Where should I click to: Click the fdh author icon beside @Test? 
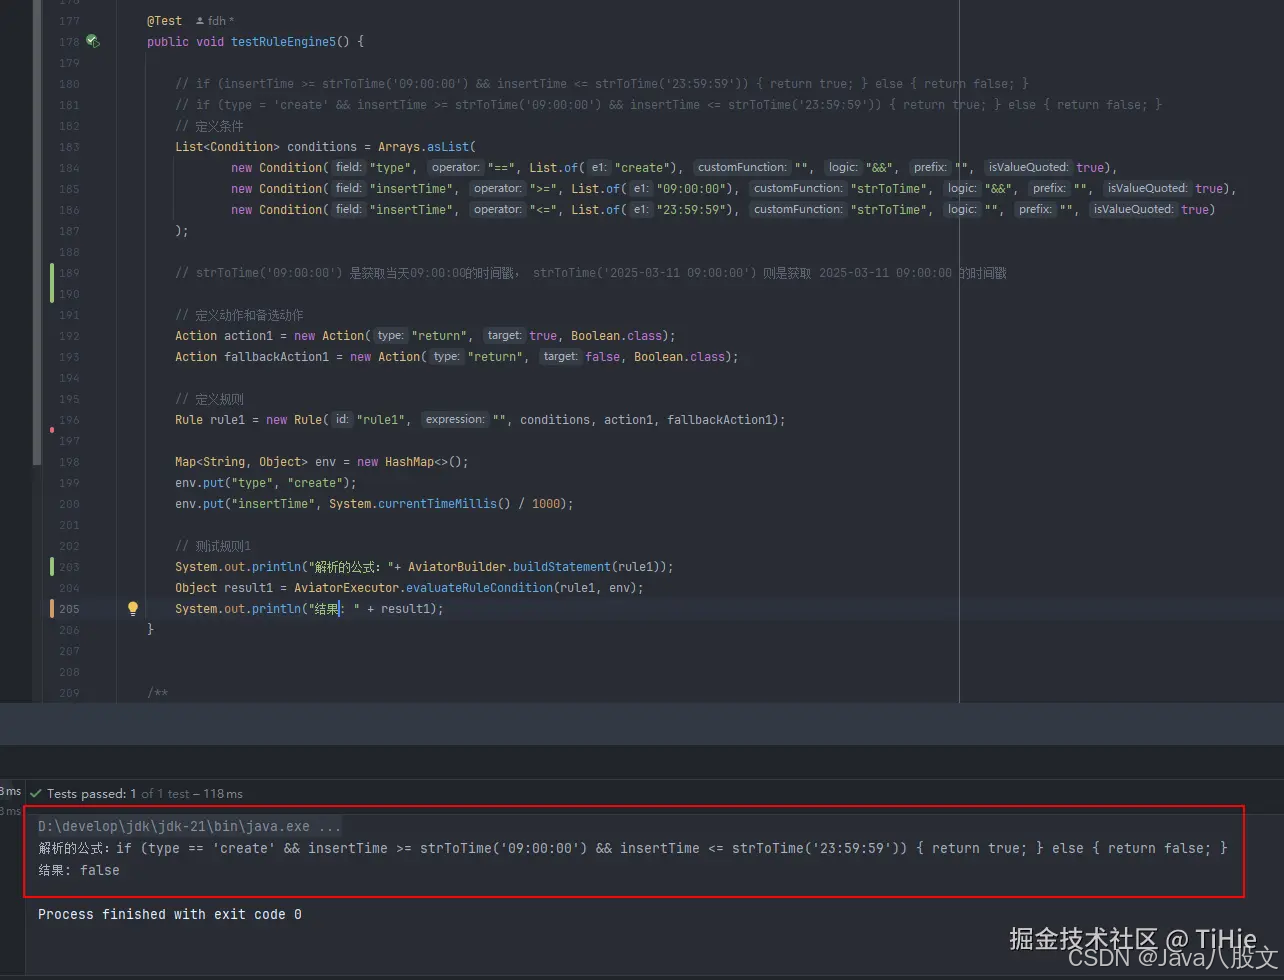[202, 20]
